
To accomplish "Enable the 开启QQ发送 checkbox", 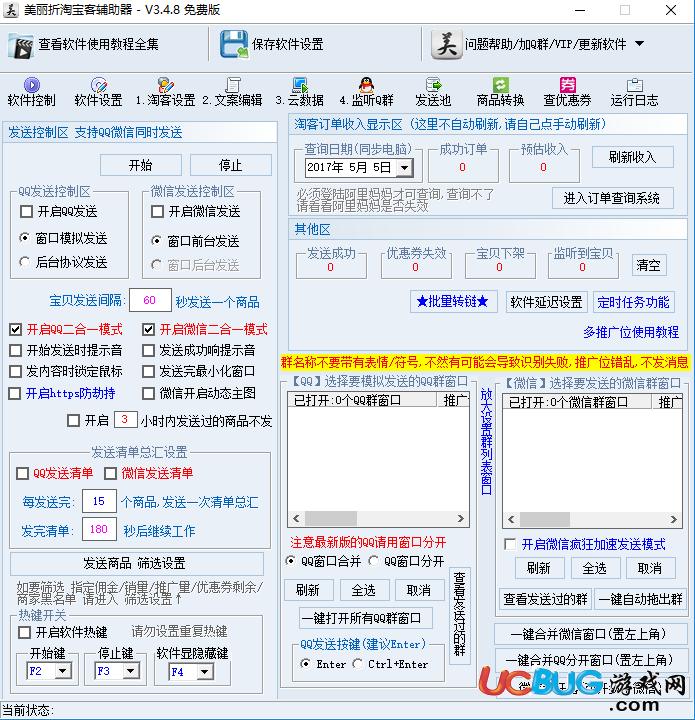I will (x=27, y=212).
